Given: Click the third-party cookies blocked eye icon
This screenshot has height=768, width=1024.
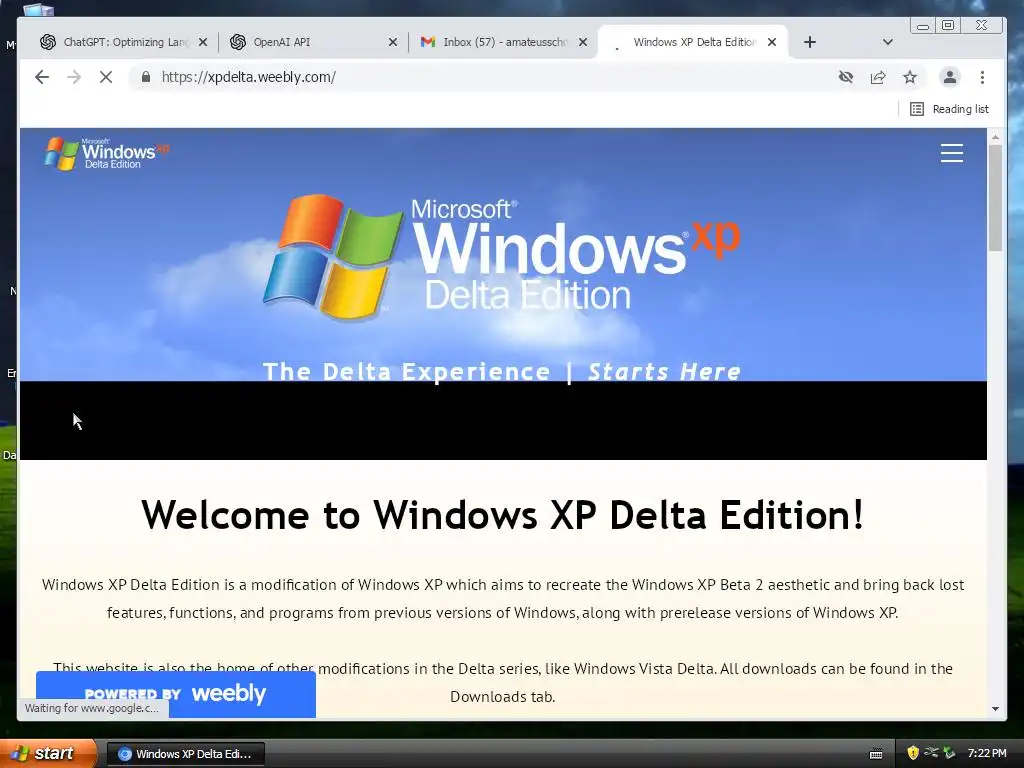Looking at the screenshot, I should (x=846, y=77).
